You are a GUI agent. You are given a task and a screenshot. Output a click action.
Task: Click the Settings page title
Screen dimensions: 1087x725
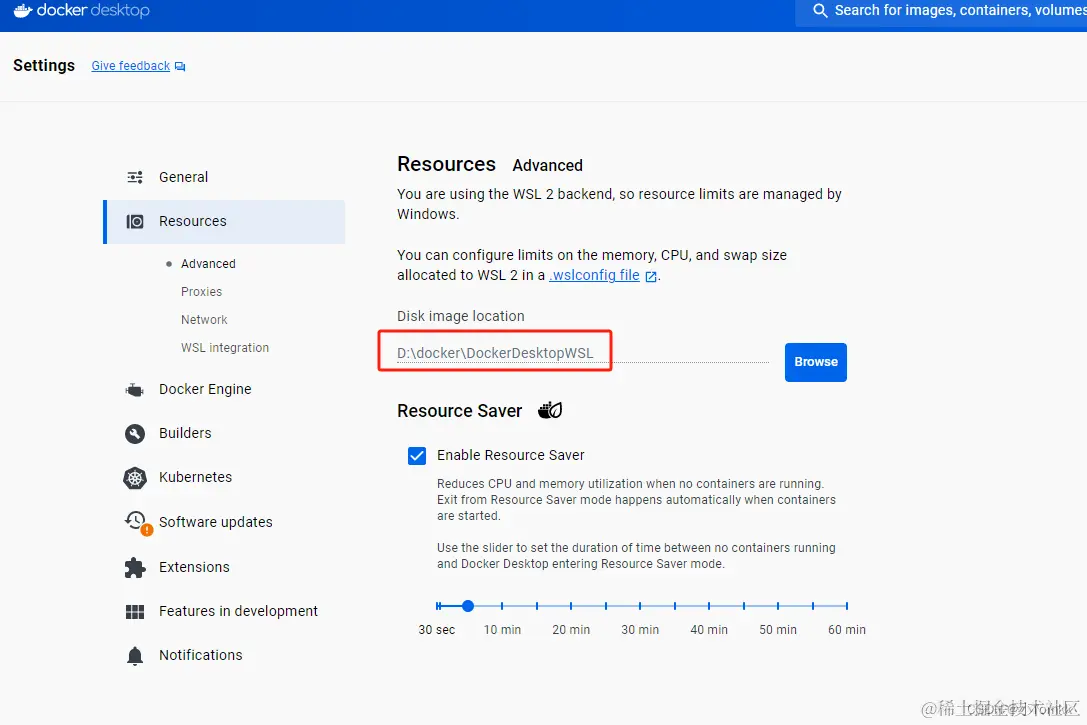click(44, 65)
